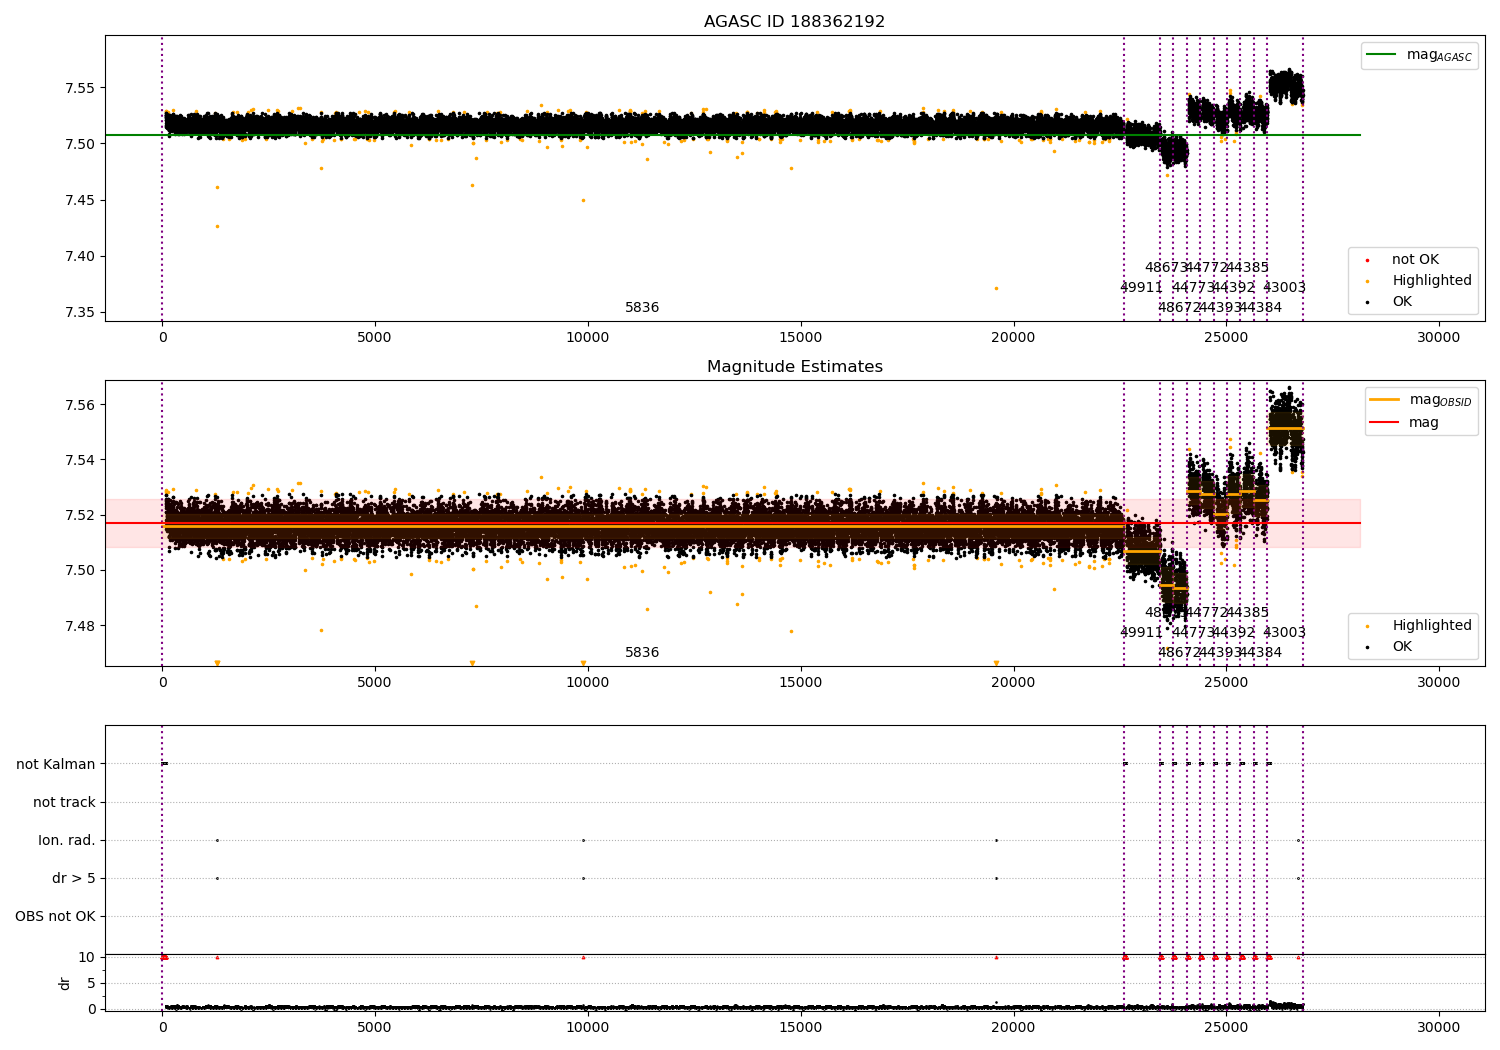Click obsid label '44384' in the top panel
This screenshot has height=1050, width=1500.
pyautogui.click(x=1262, y=308)
